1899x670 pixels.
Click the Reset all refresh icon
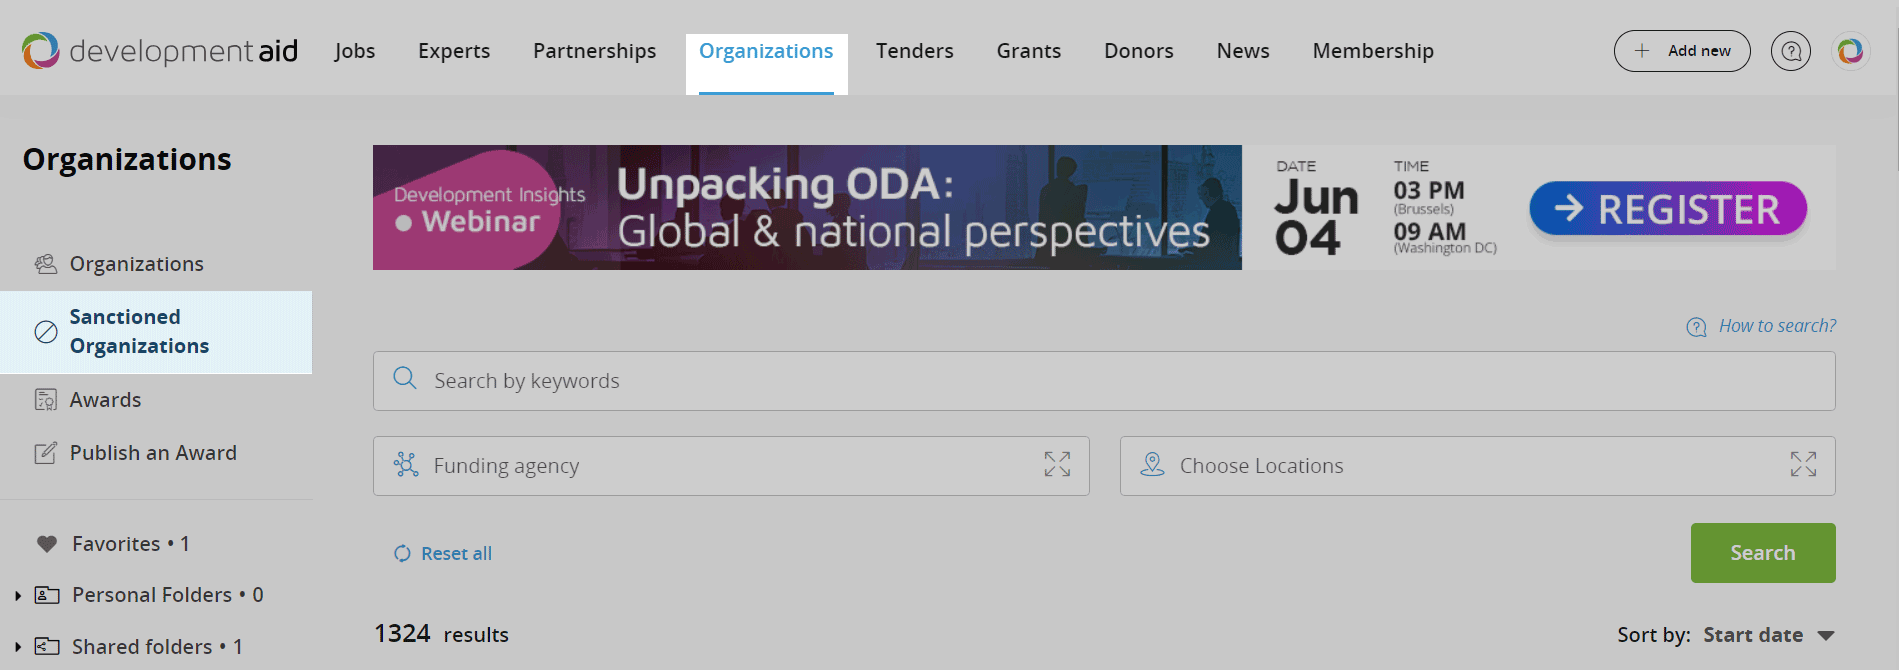pyautogui.click(x=402, y=554)
